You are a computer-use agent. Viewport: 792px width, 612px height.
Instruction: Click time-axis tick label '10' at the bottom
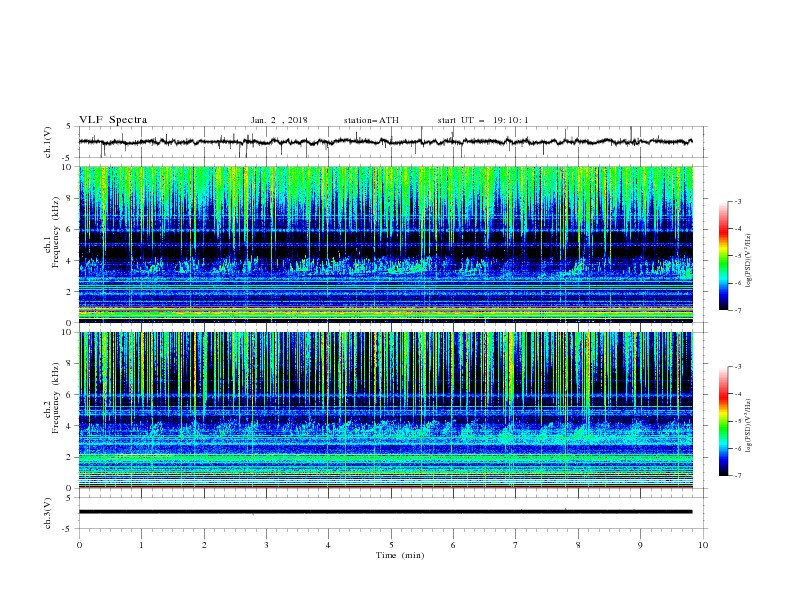pyautogui.click(x=703, y=545)
